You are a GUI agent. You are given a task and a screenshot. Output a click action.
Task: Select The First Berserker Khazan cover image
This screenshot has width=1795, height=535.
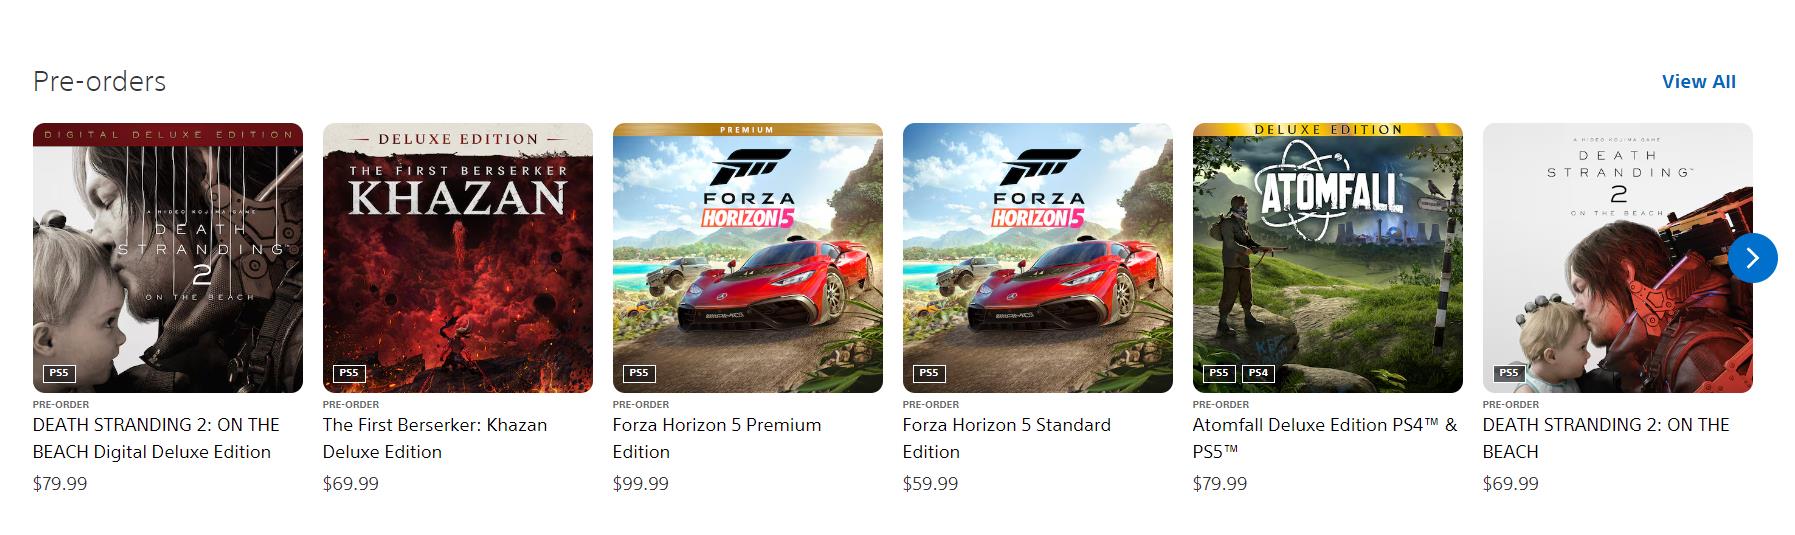pos(457,257)
